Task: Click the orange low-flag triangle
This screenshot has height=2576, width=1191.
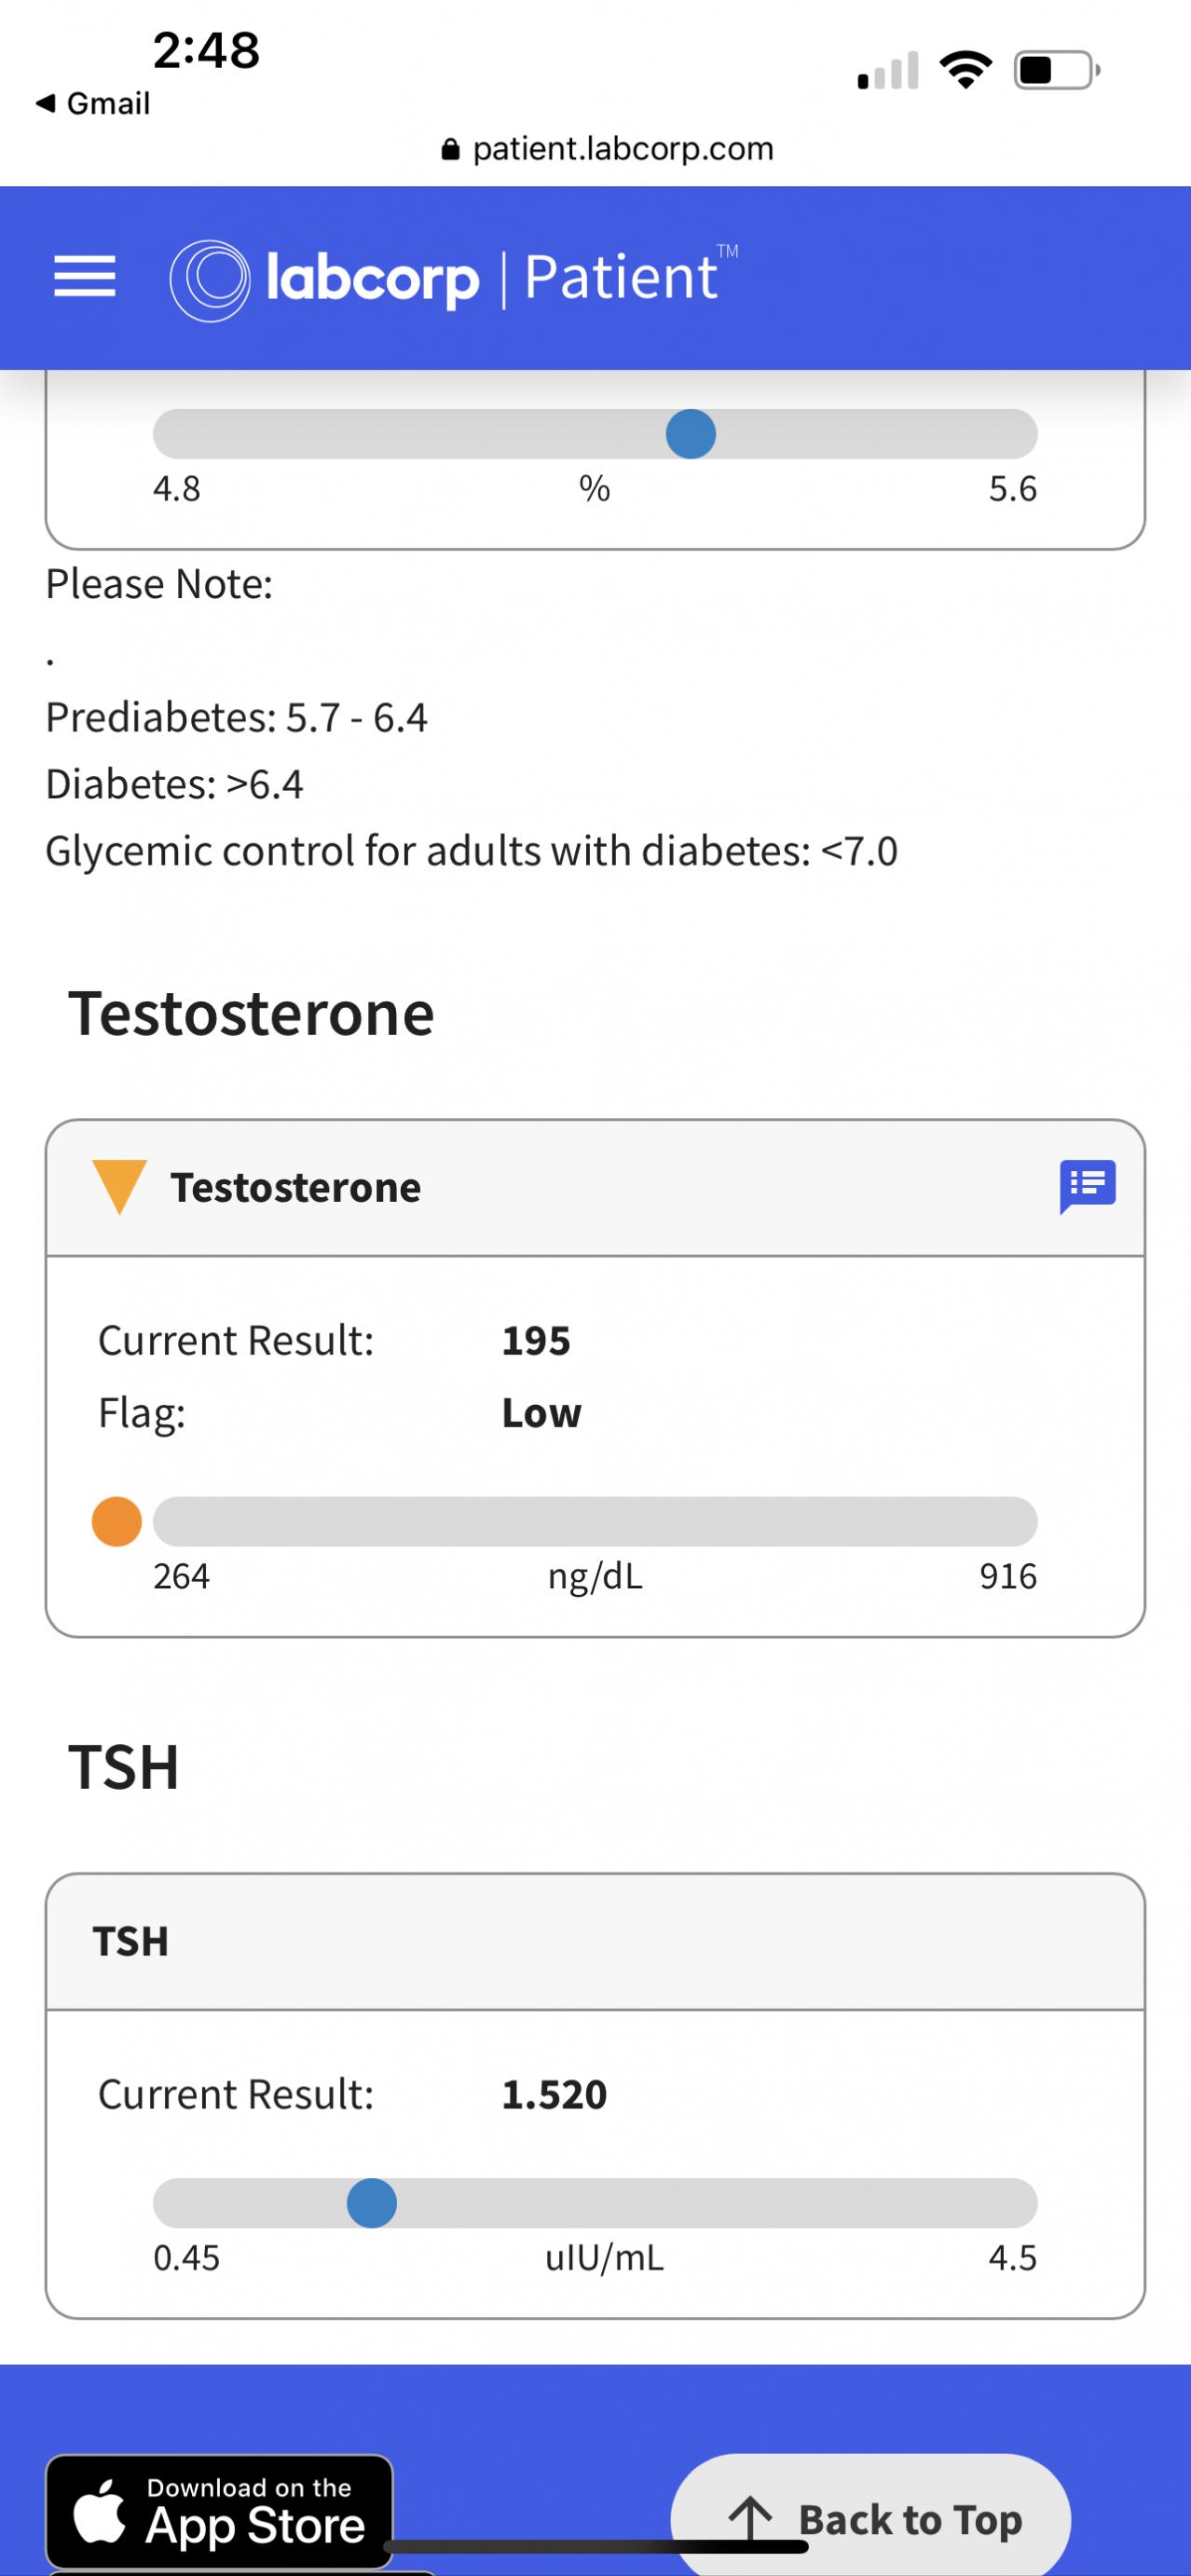Action: pos(119,1186)
